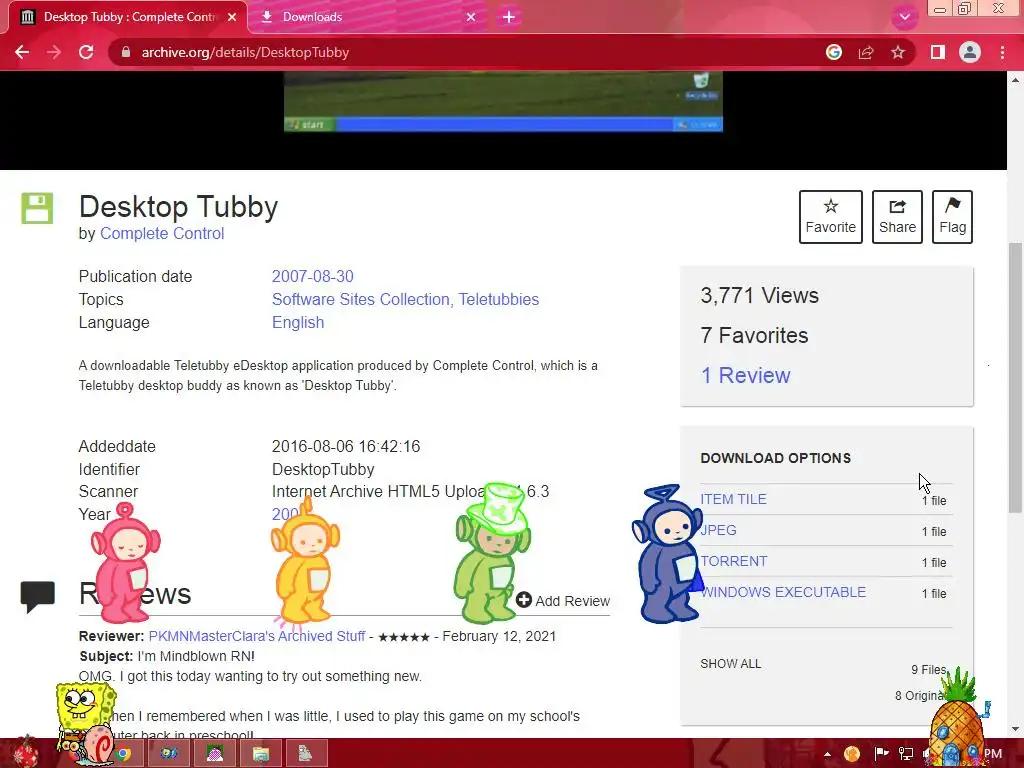
Task: Open PKMNMasterClara's Archived Stuff reviewer profile
Action: click(257, 636)
